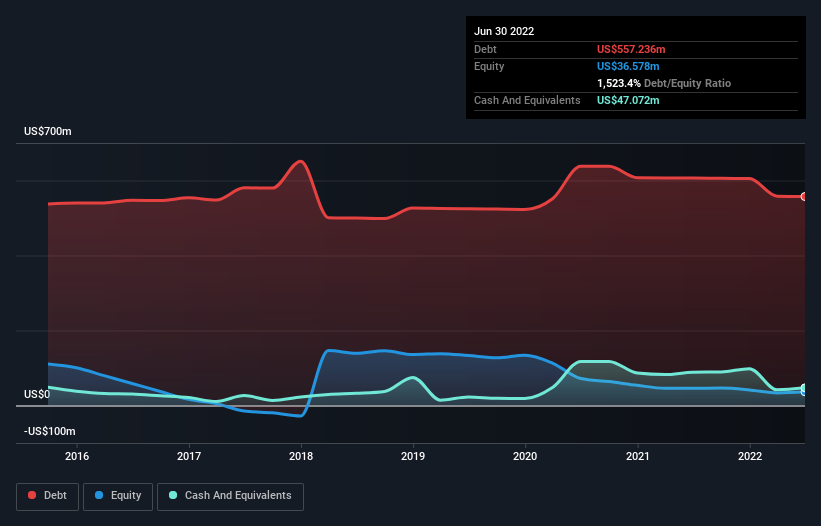Click the 2018 x-axis label

pos(301,456)
